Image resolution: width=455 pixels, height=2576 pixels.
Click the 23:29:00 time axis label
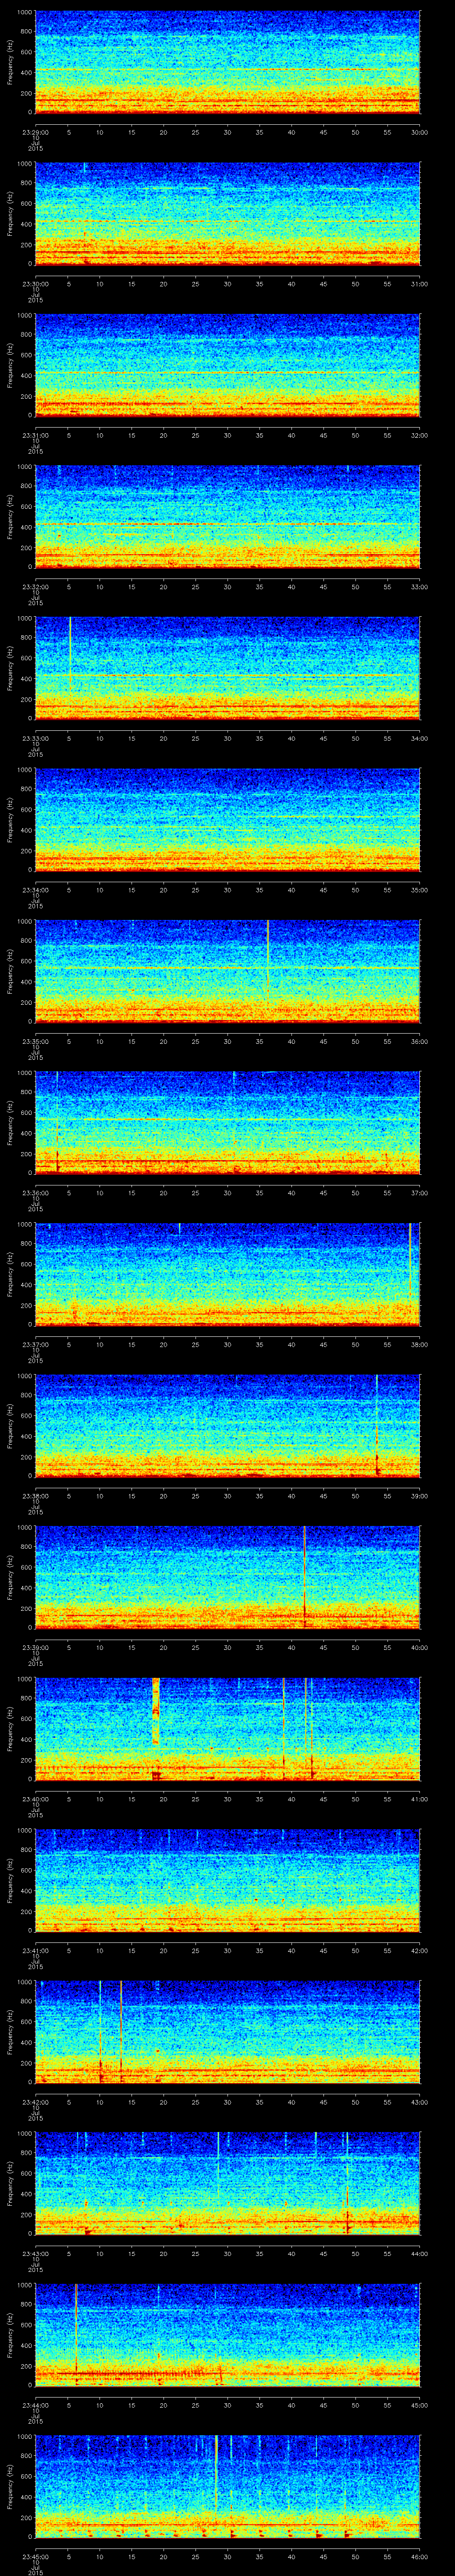point(35,132)
